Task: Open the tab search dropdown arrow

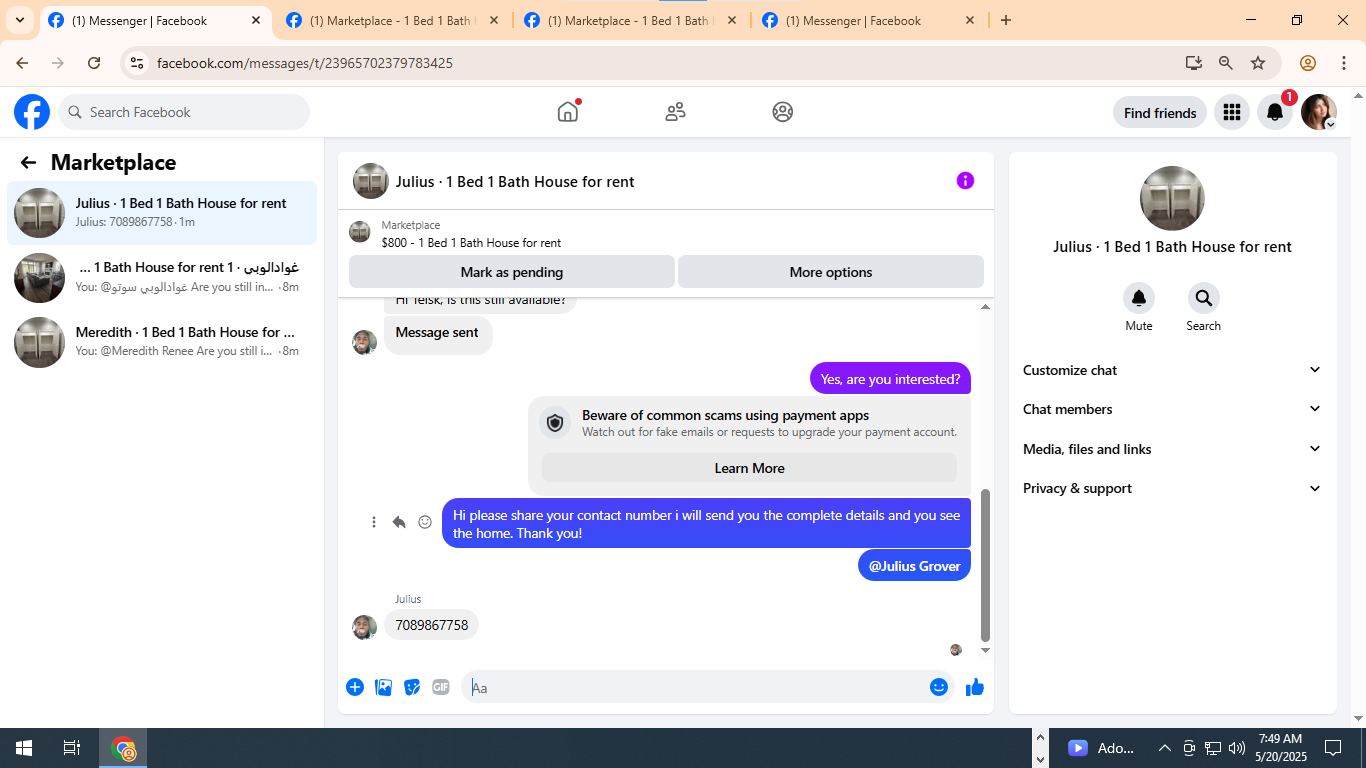Action: coord(20,20)
